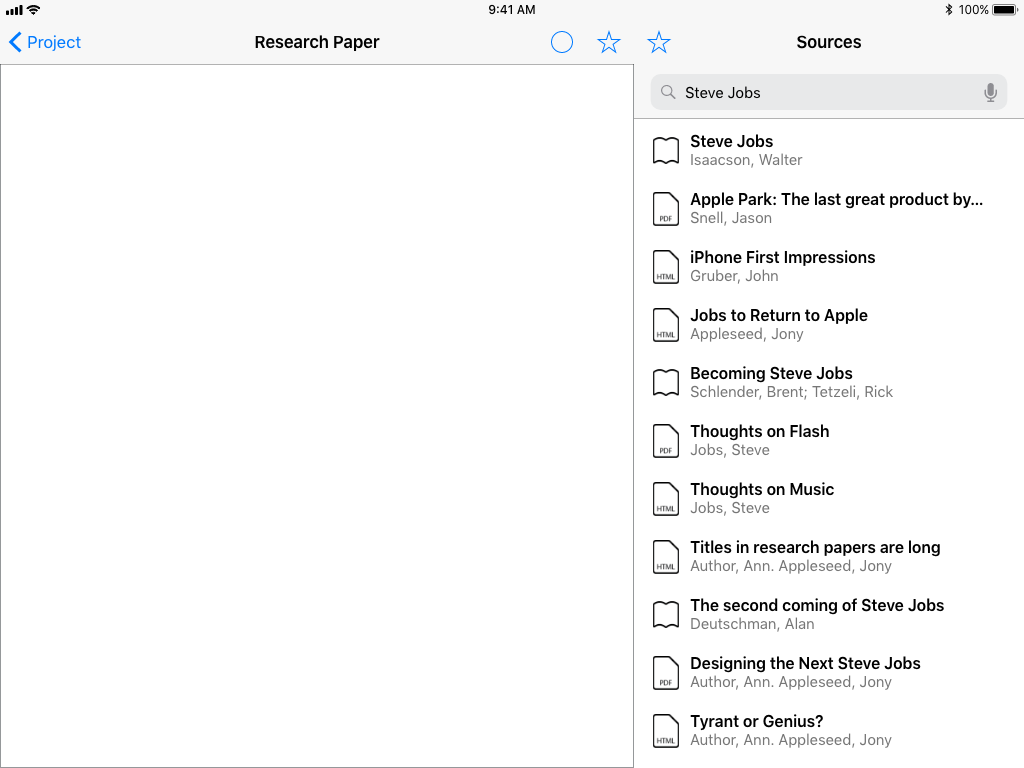This screenshot has width=1024, height=768.
Task: Open book icon for Becoming Steve Jobs
Action: [665, 382]
